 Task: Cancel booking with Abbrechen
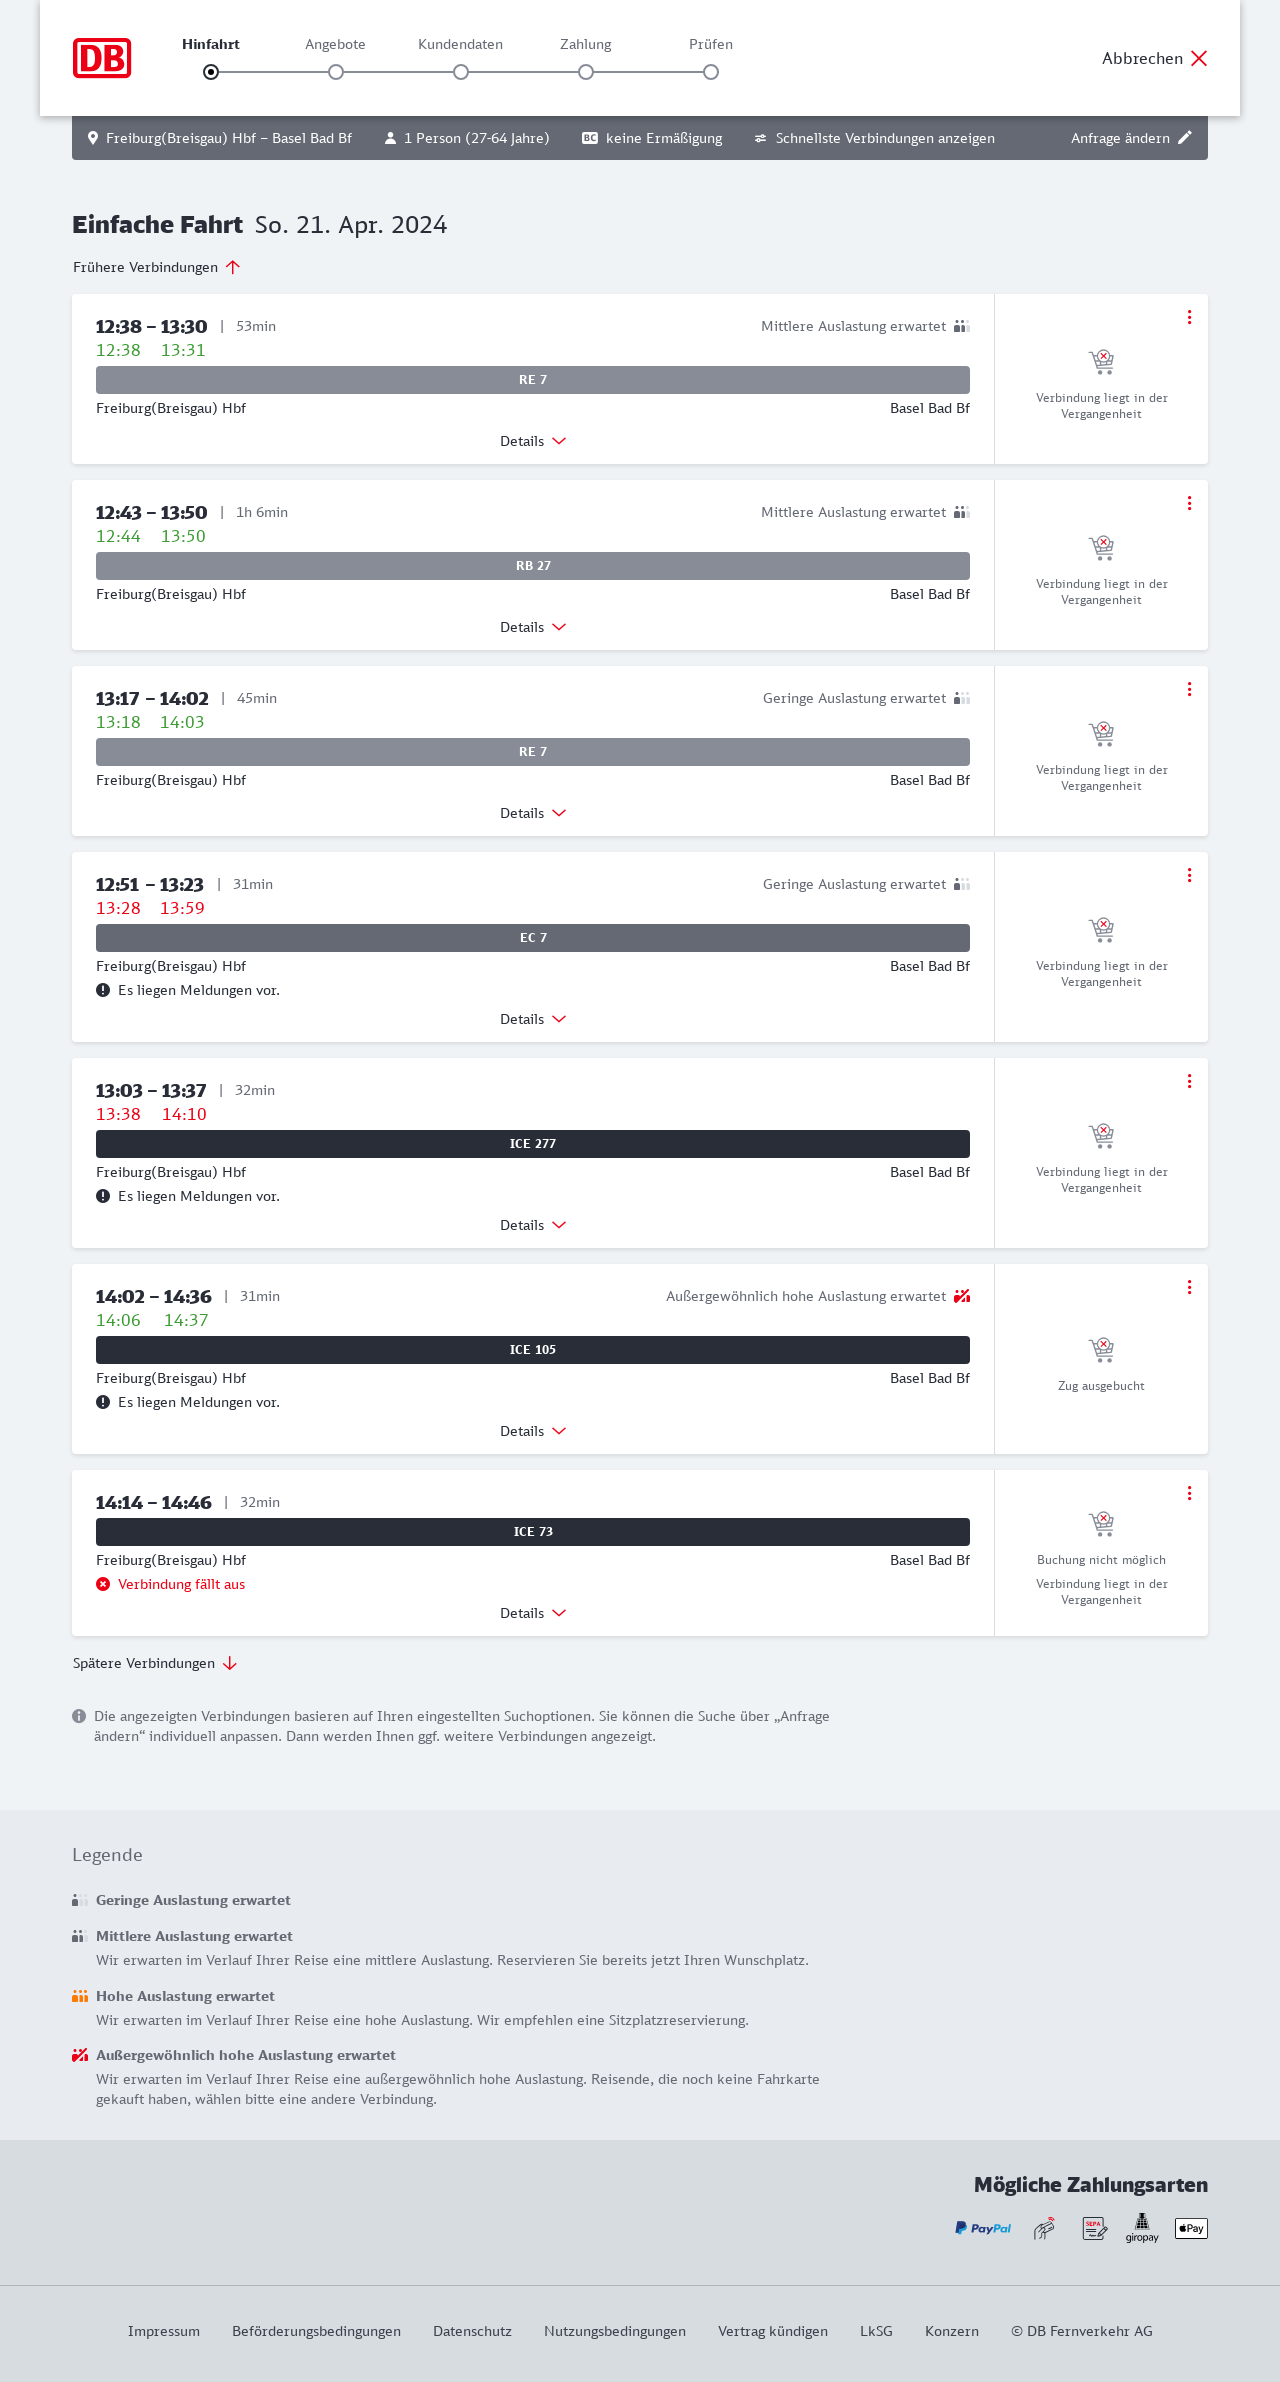click(x=1155, y=58)
